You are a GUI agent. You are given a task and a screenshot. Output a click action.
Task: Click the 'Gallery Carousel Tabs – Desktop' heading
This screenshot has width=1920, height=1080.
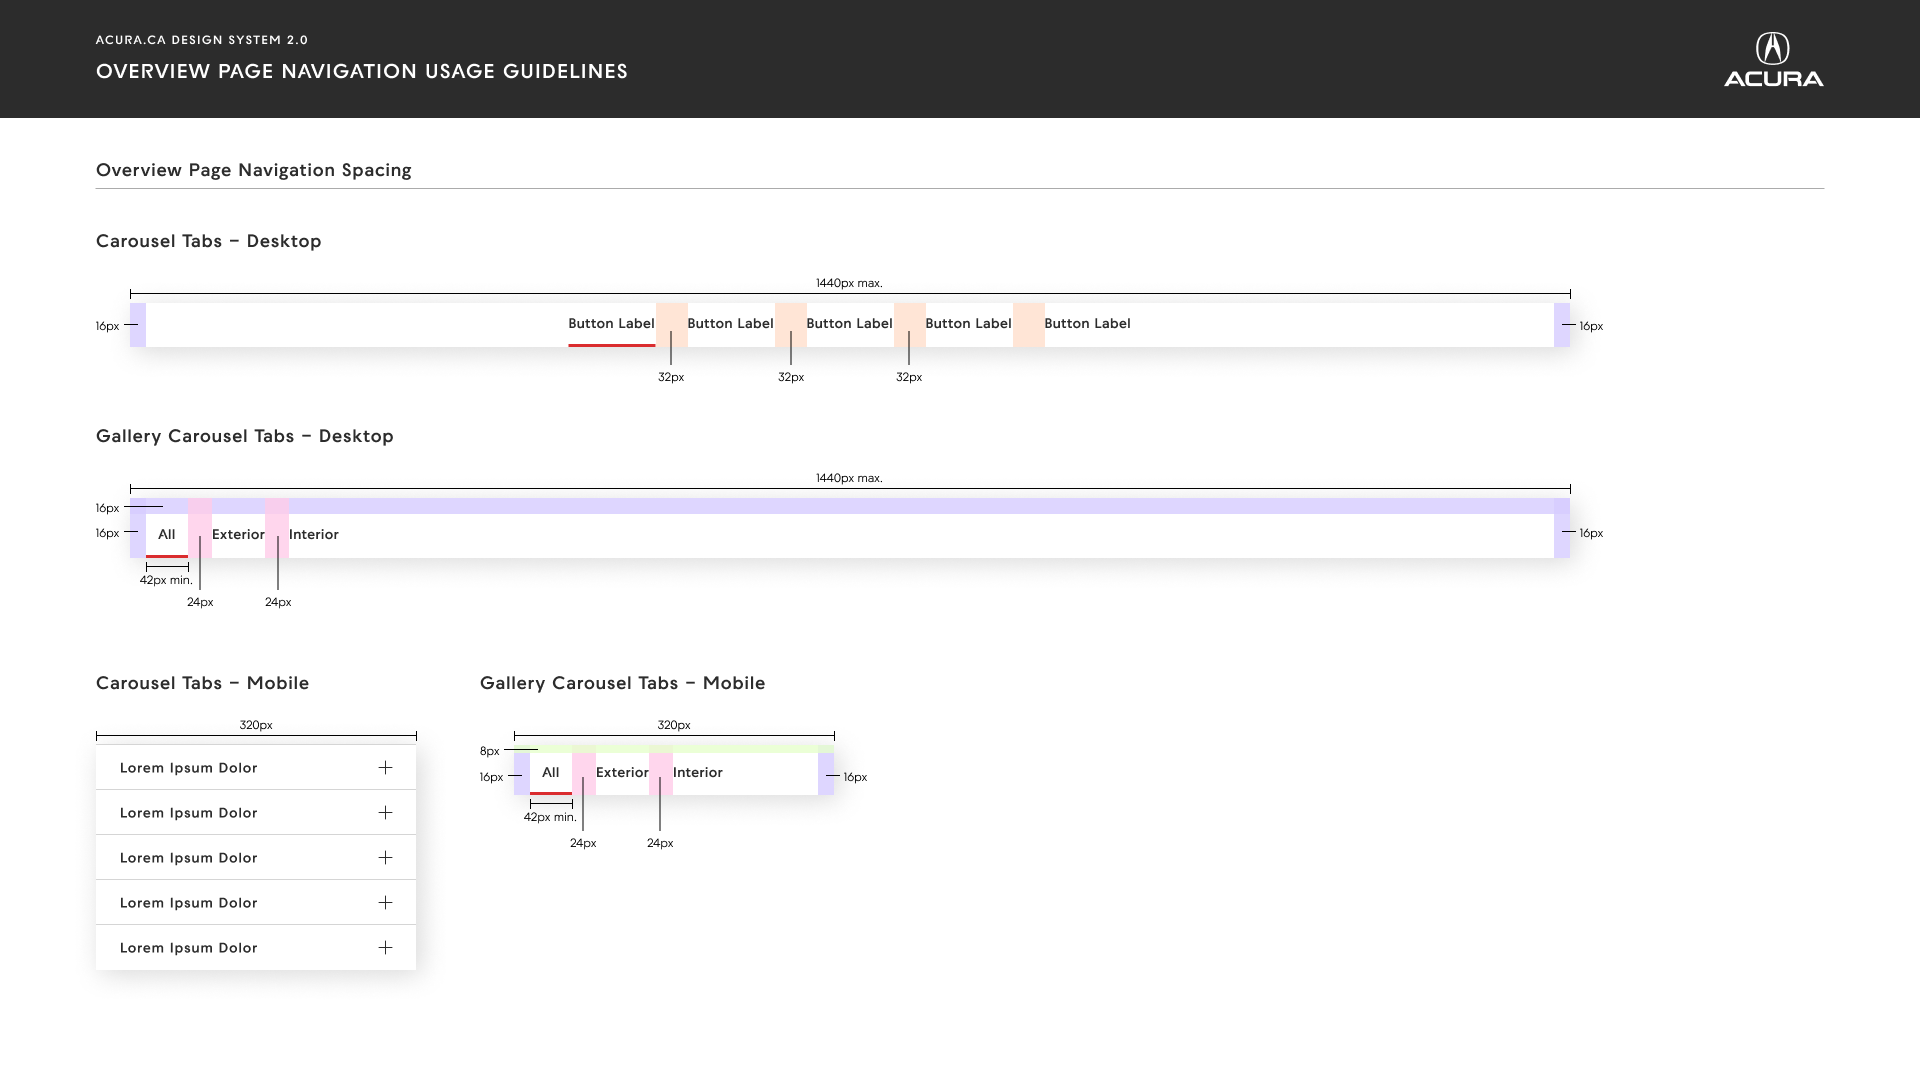[245, 436]
